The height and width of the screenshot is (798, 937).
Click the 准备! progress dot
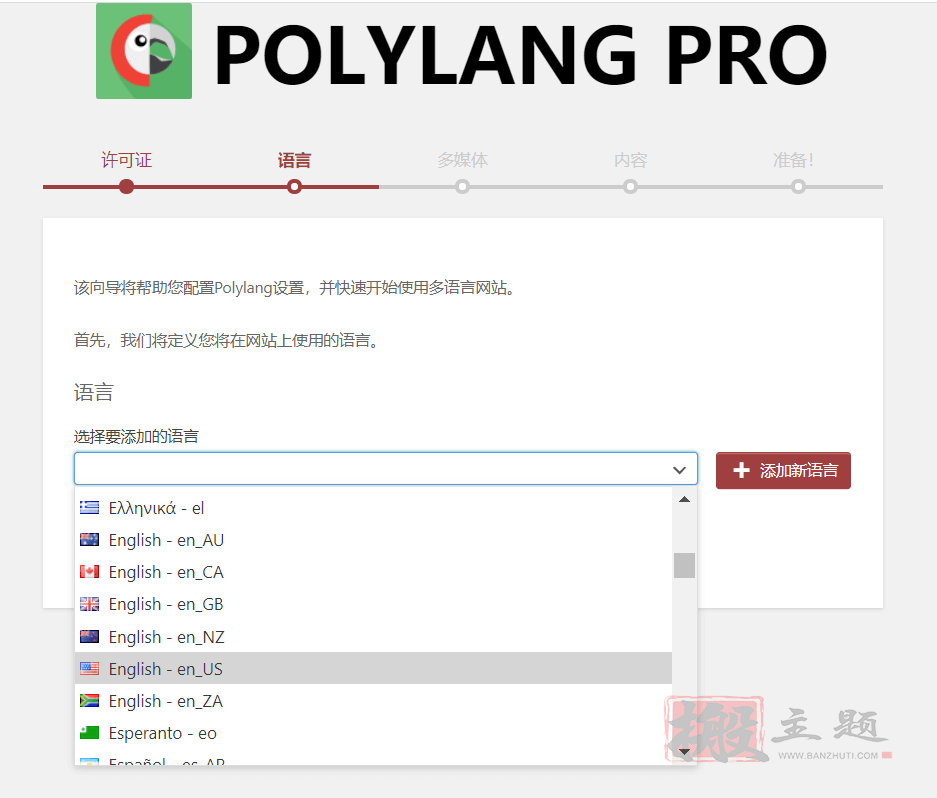coord(798,187)
